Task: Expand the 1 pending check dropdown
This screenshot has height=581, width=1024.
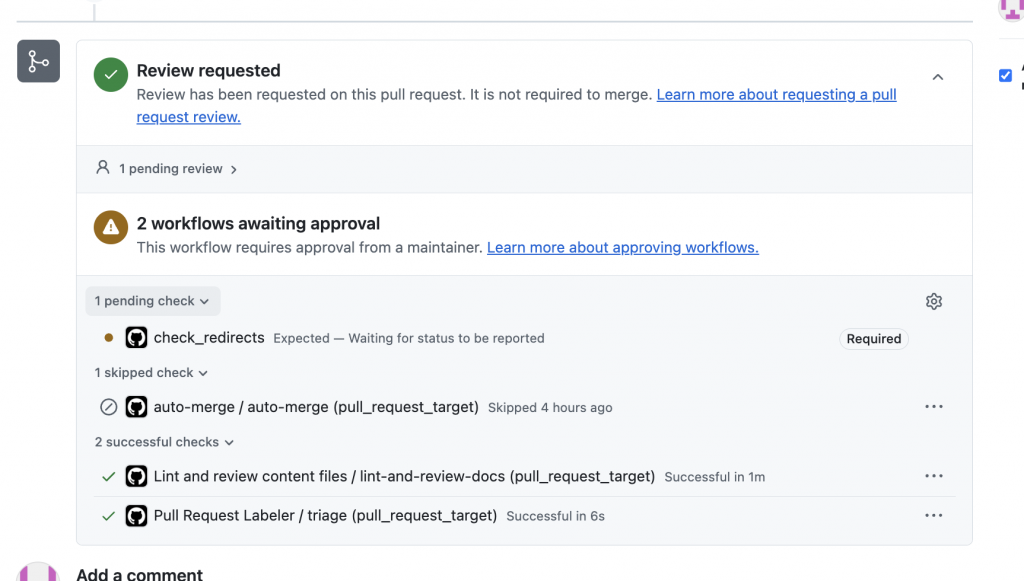Action: pos(152,301)
